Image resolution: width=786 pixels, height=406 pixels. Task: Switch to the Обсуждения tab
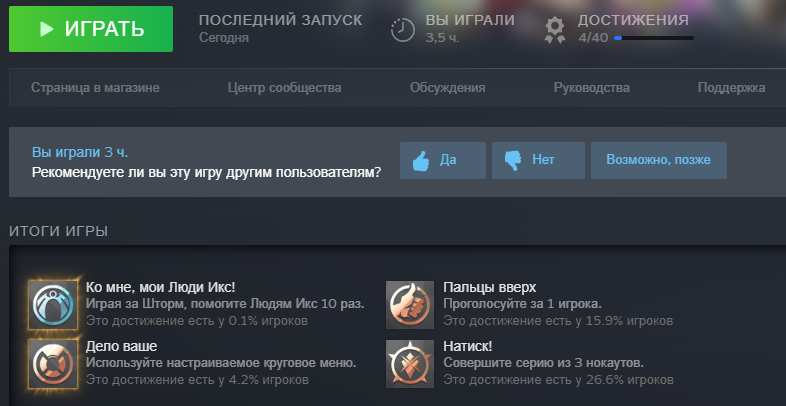pos(448,88)
